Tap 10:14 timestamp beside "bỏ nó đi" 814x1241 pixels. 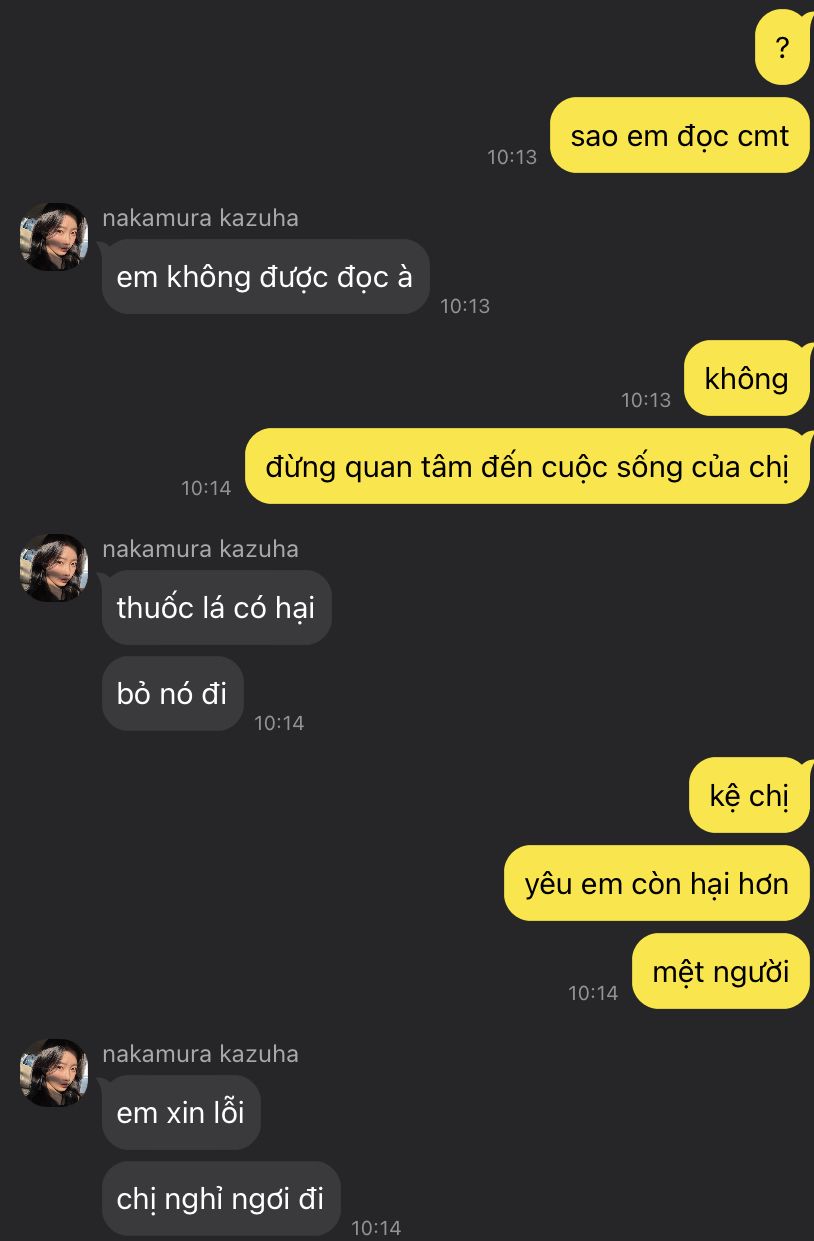279,723
